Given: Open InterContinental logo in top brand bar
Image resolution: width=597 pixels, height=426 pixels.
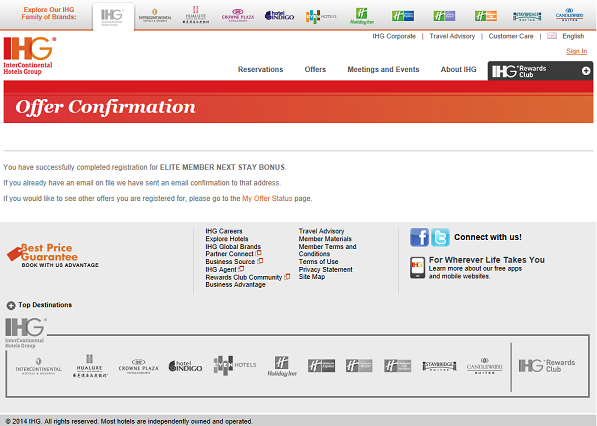Looking at the screenshot, I should [x=155, y=16].
